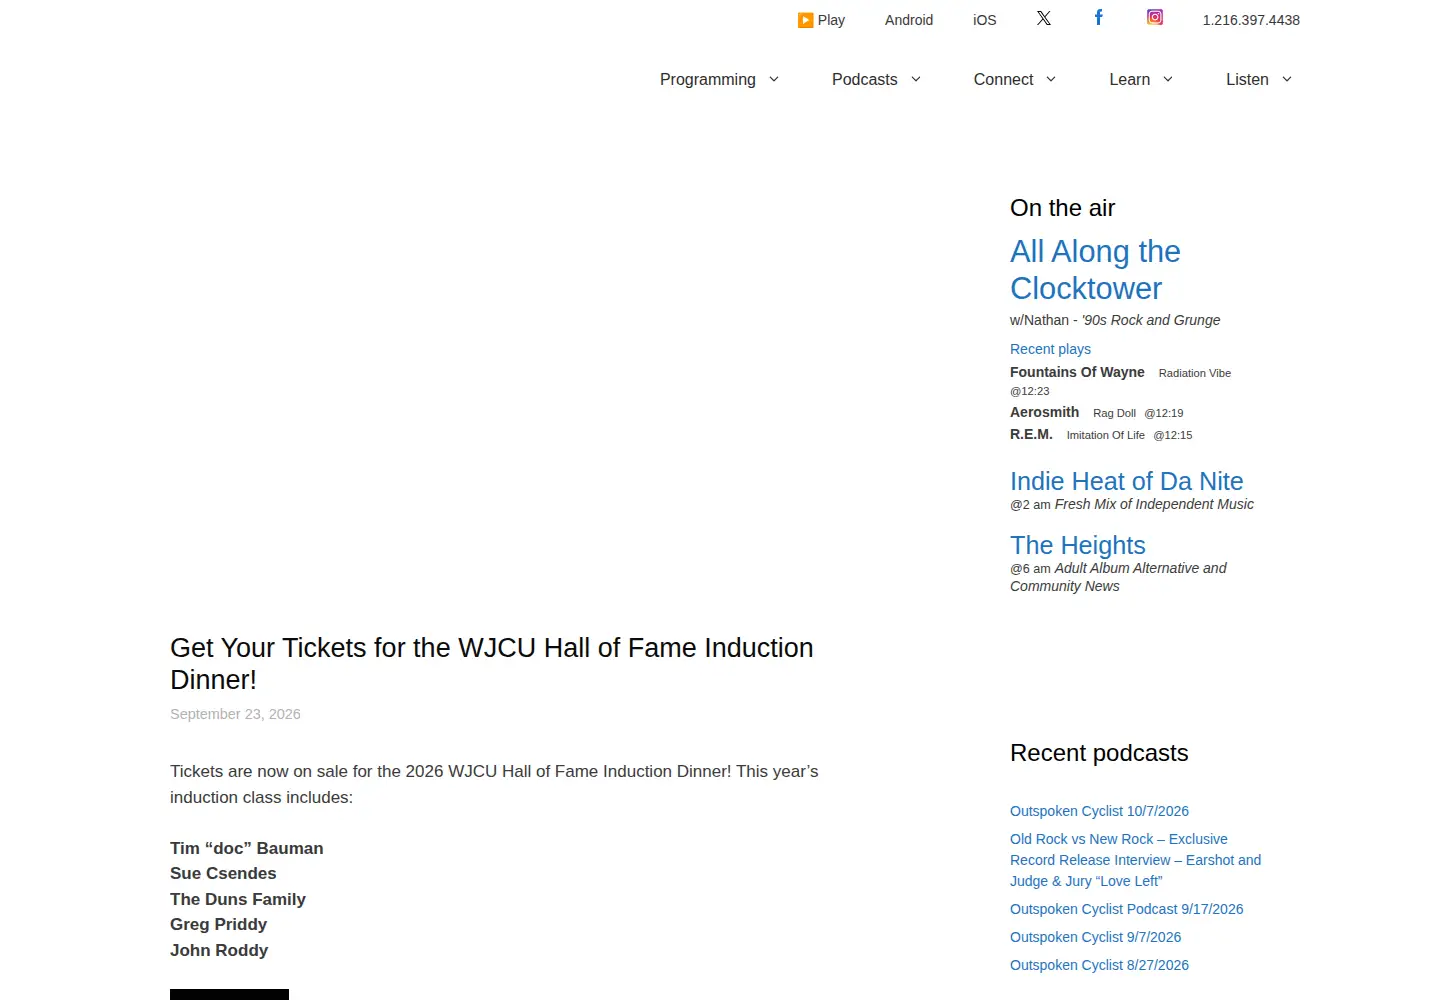Expand the Programming menu chevron
This screenshot has width=1440, height=1000.
(x=774, y=80)
